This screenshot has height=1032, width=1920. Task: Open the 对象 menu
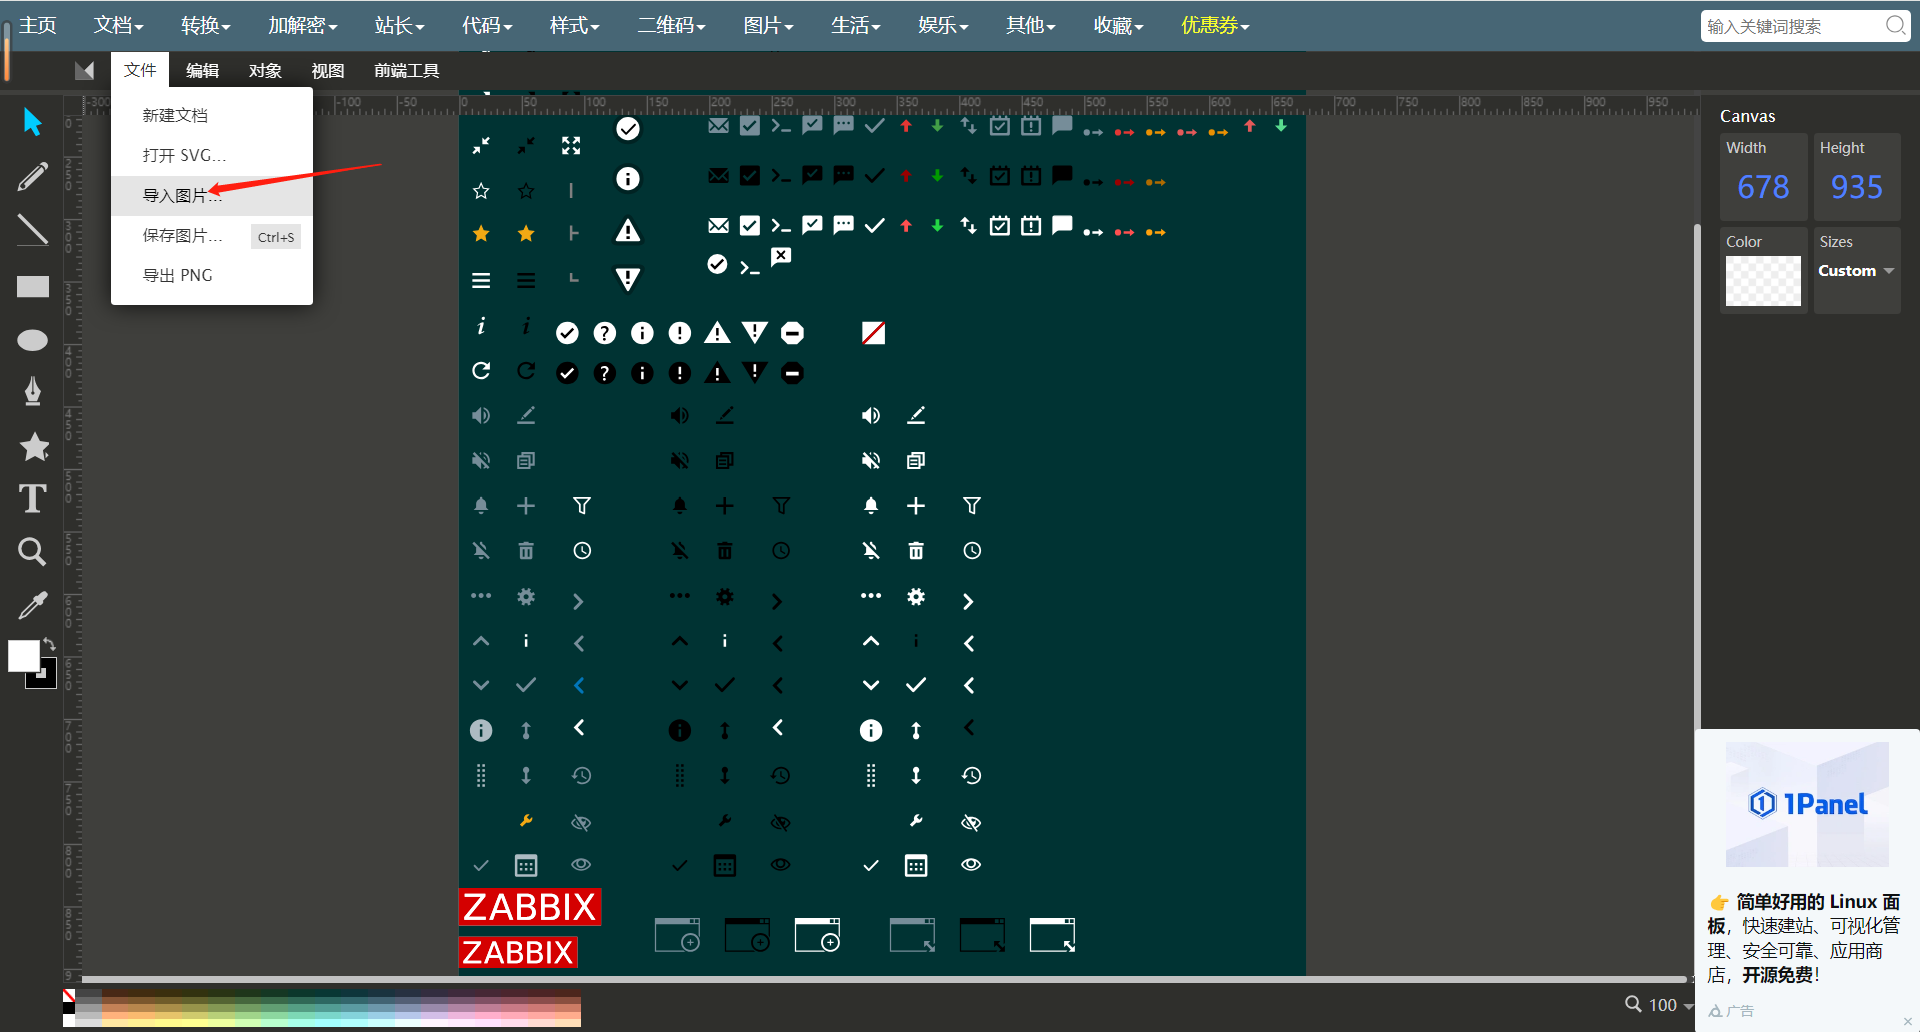(265, 70)
